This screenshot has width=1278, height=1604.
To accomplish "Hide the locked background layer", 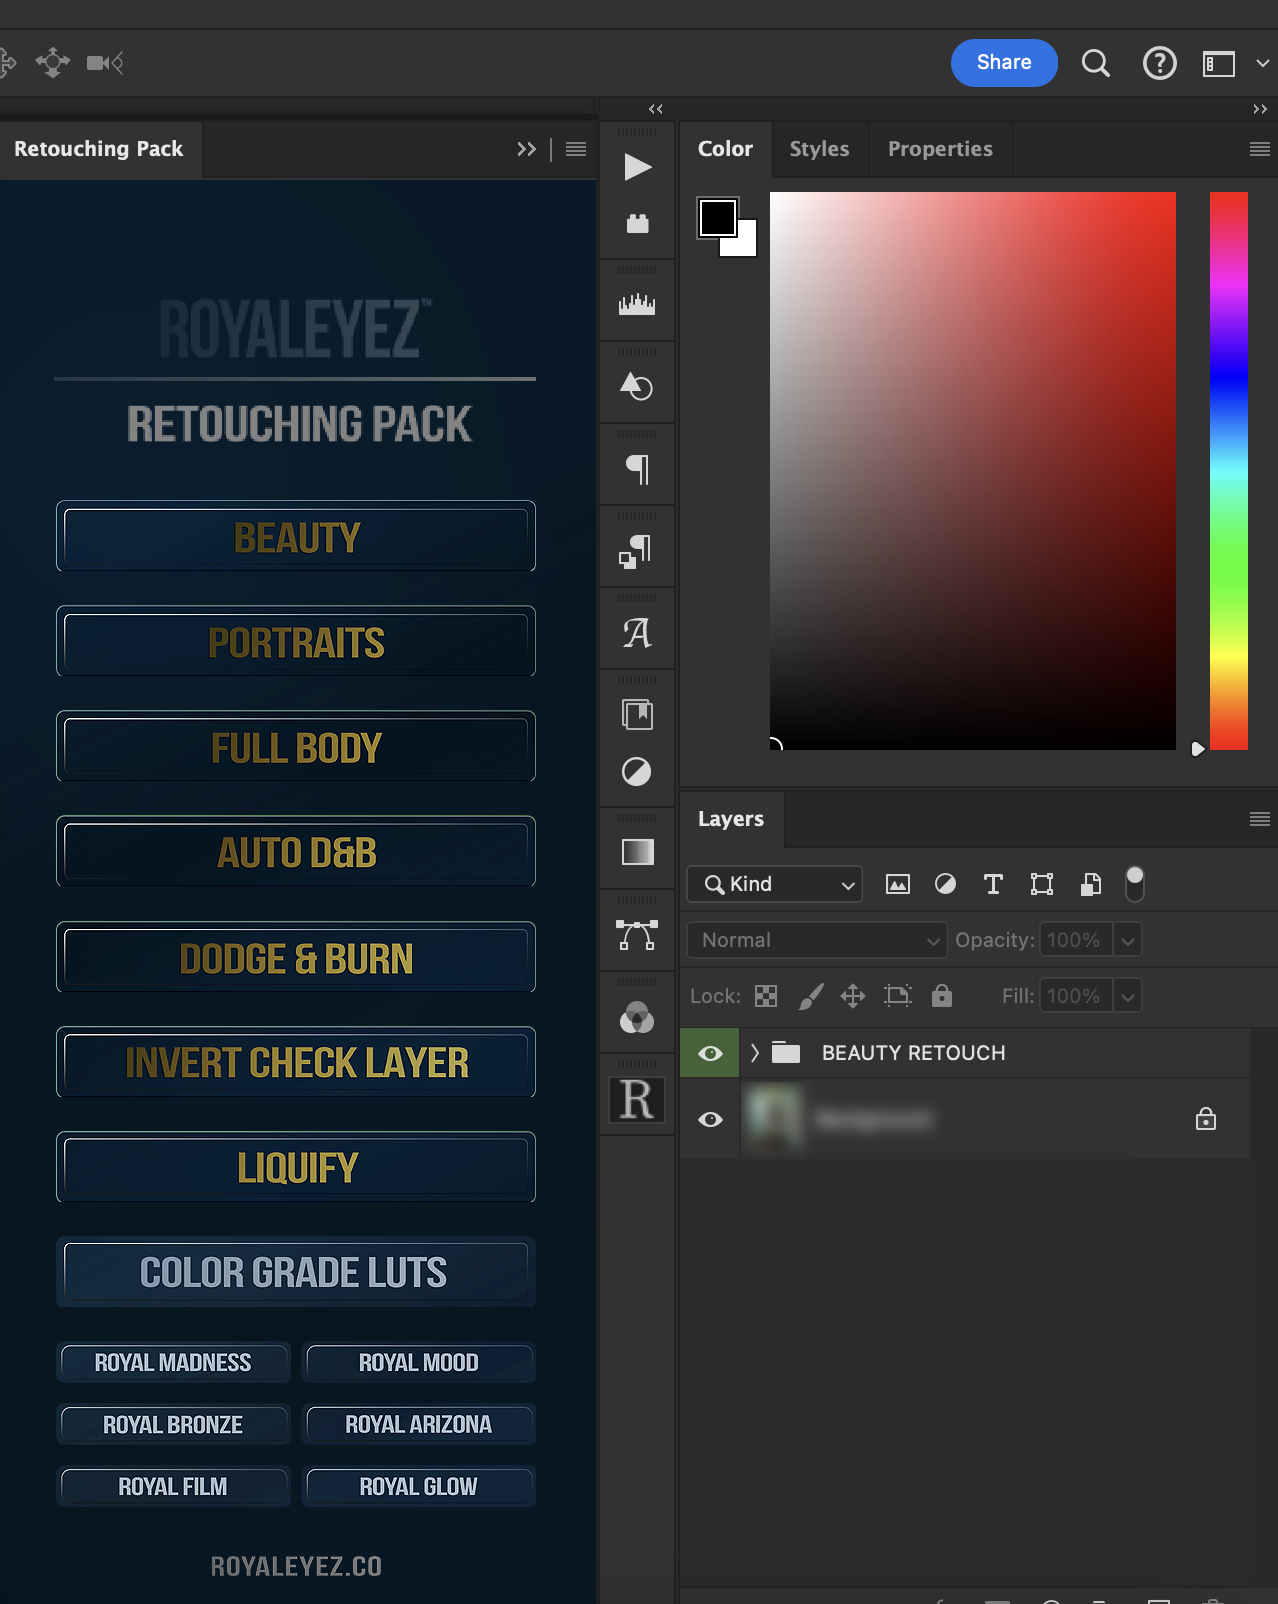I will point(710,1119).
